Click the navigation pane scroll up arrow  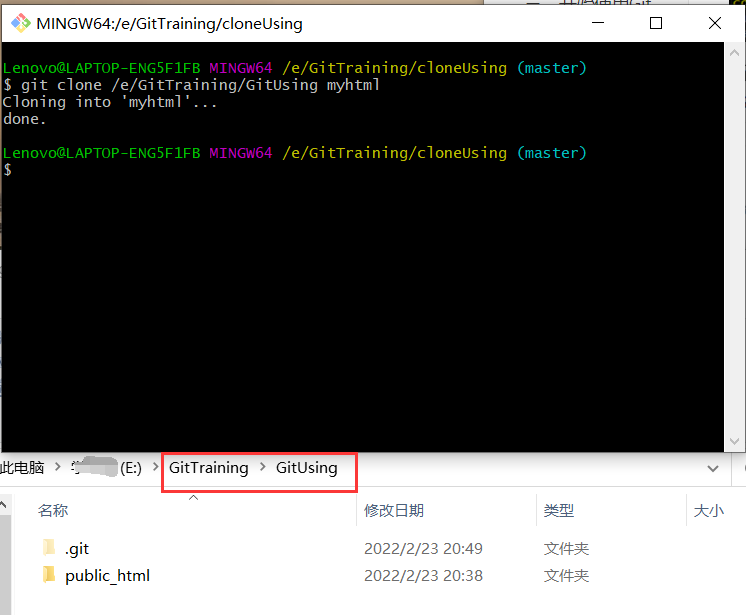tap(4, 505)
